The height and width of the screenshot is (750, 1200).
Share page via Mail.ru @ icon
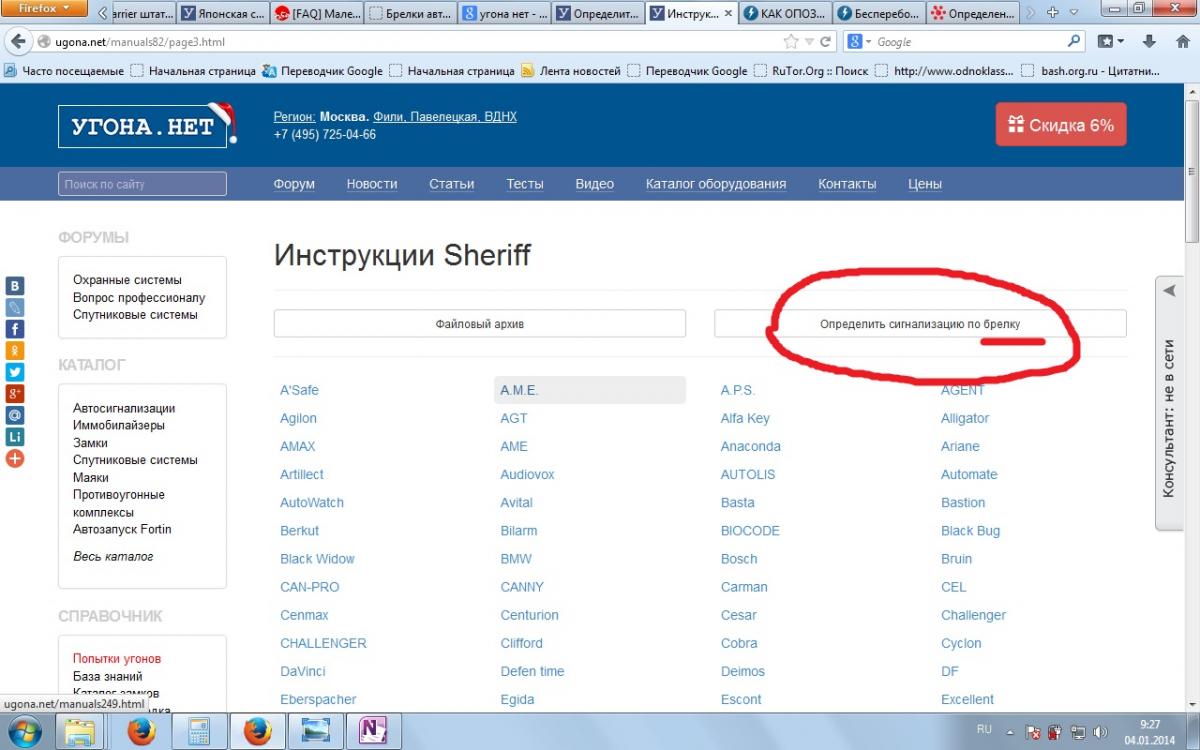15,415
